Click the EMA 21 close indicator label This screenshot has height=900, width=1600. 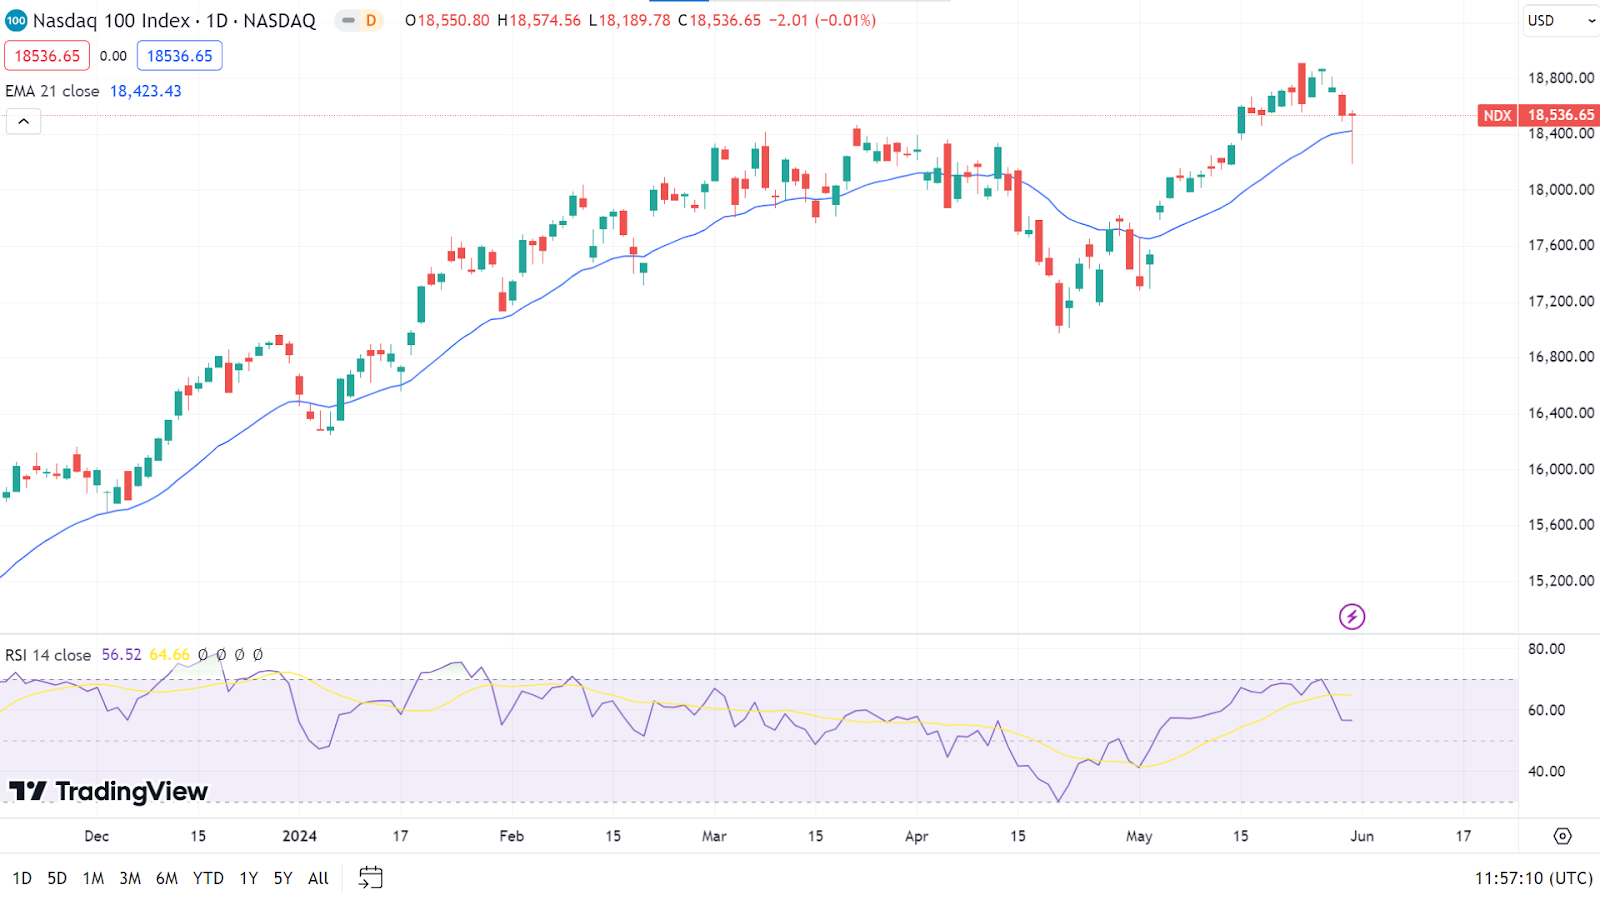click(52, 91)
